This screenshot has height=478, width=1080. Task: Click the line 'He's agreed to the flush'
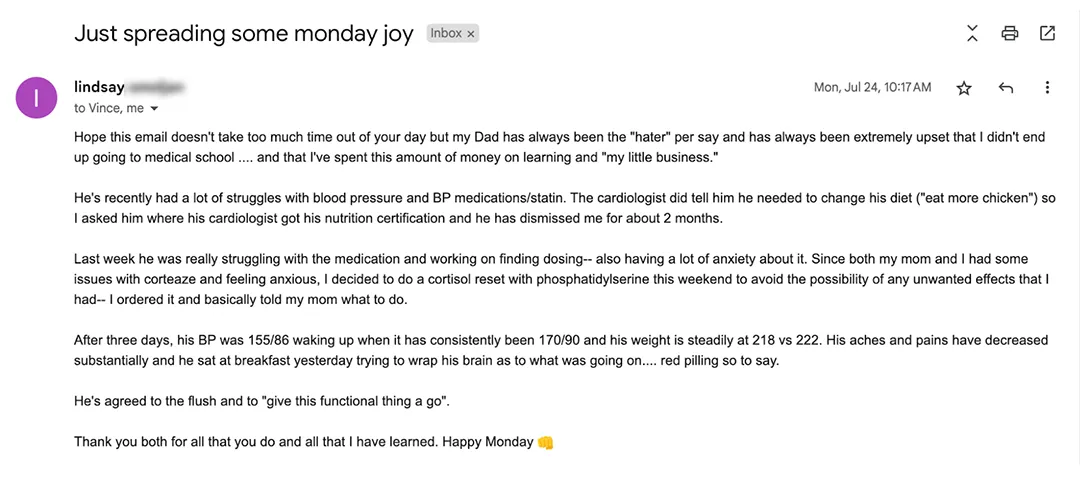[x=262, y=401]
